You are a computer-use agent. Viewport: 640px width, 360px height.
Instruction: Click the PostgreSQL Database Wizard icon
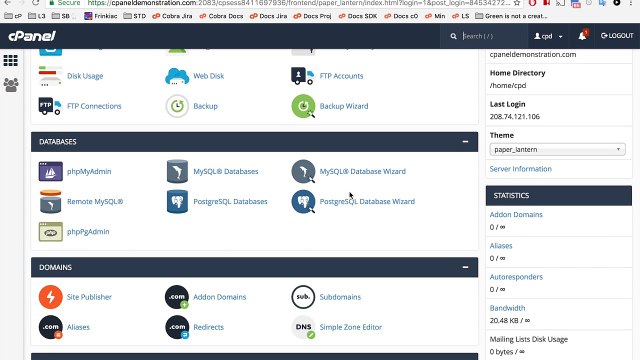(303, 202)
